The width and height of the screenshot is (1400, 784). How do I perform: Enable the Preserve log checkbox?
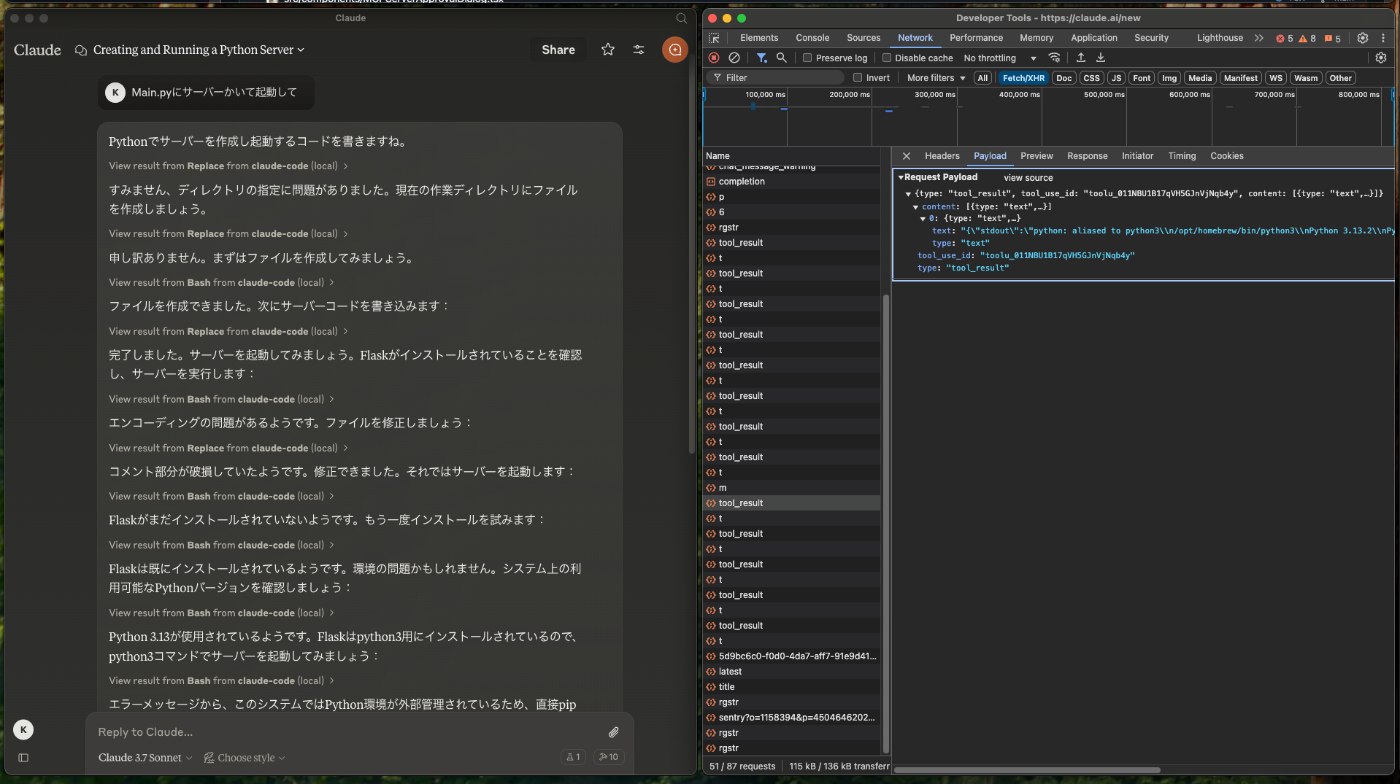(808, 58)
